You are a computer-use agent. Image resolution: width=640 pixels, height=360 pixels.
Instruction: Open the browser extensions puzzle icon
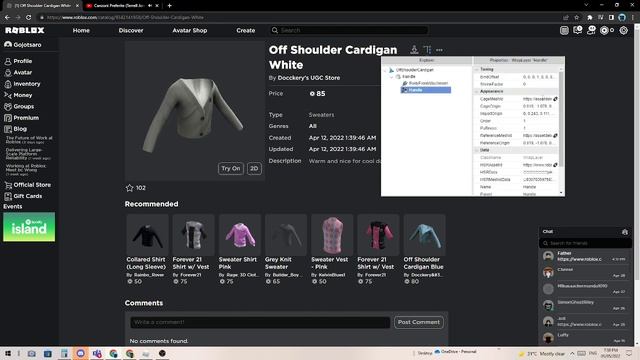[589, 18]
